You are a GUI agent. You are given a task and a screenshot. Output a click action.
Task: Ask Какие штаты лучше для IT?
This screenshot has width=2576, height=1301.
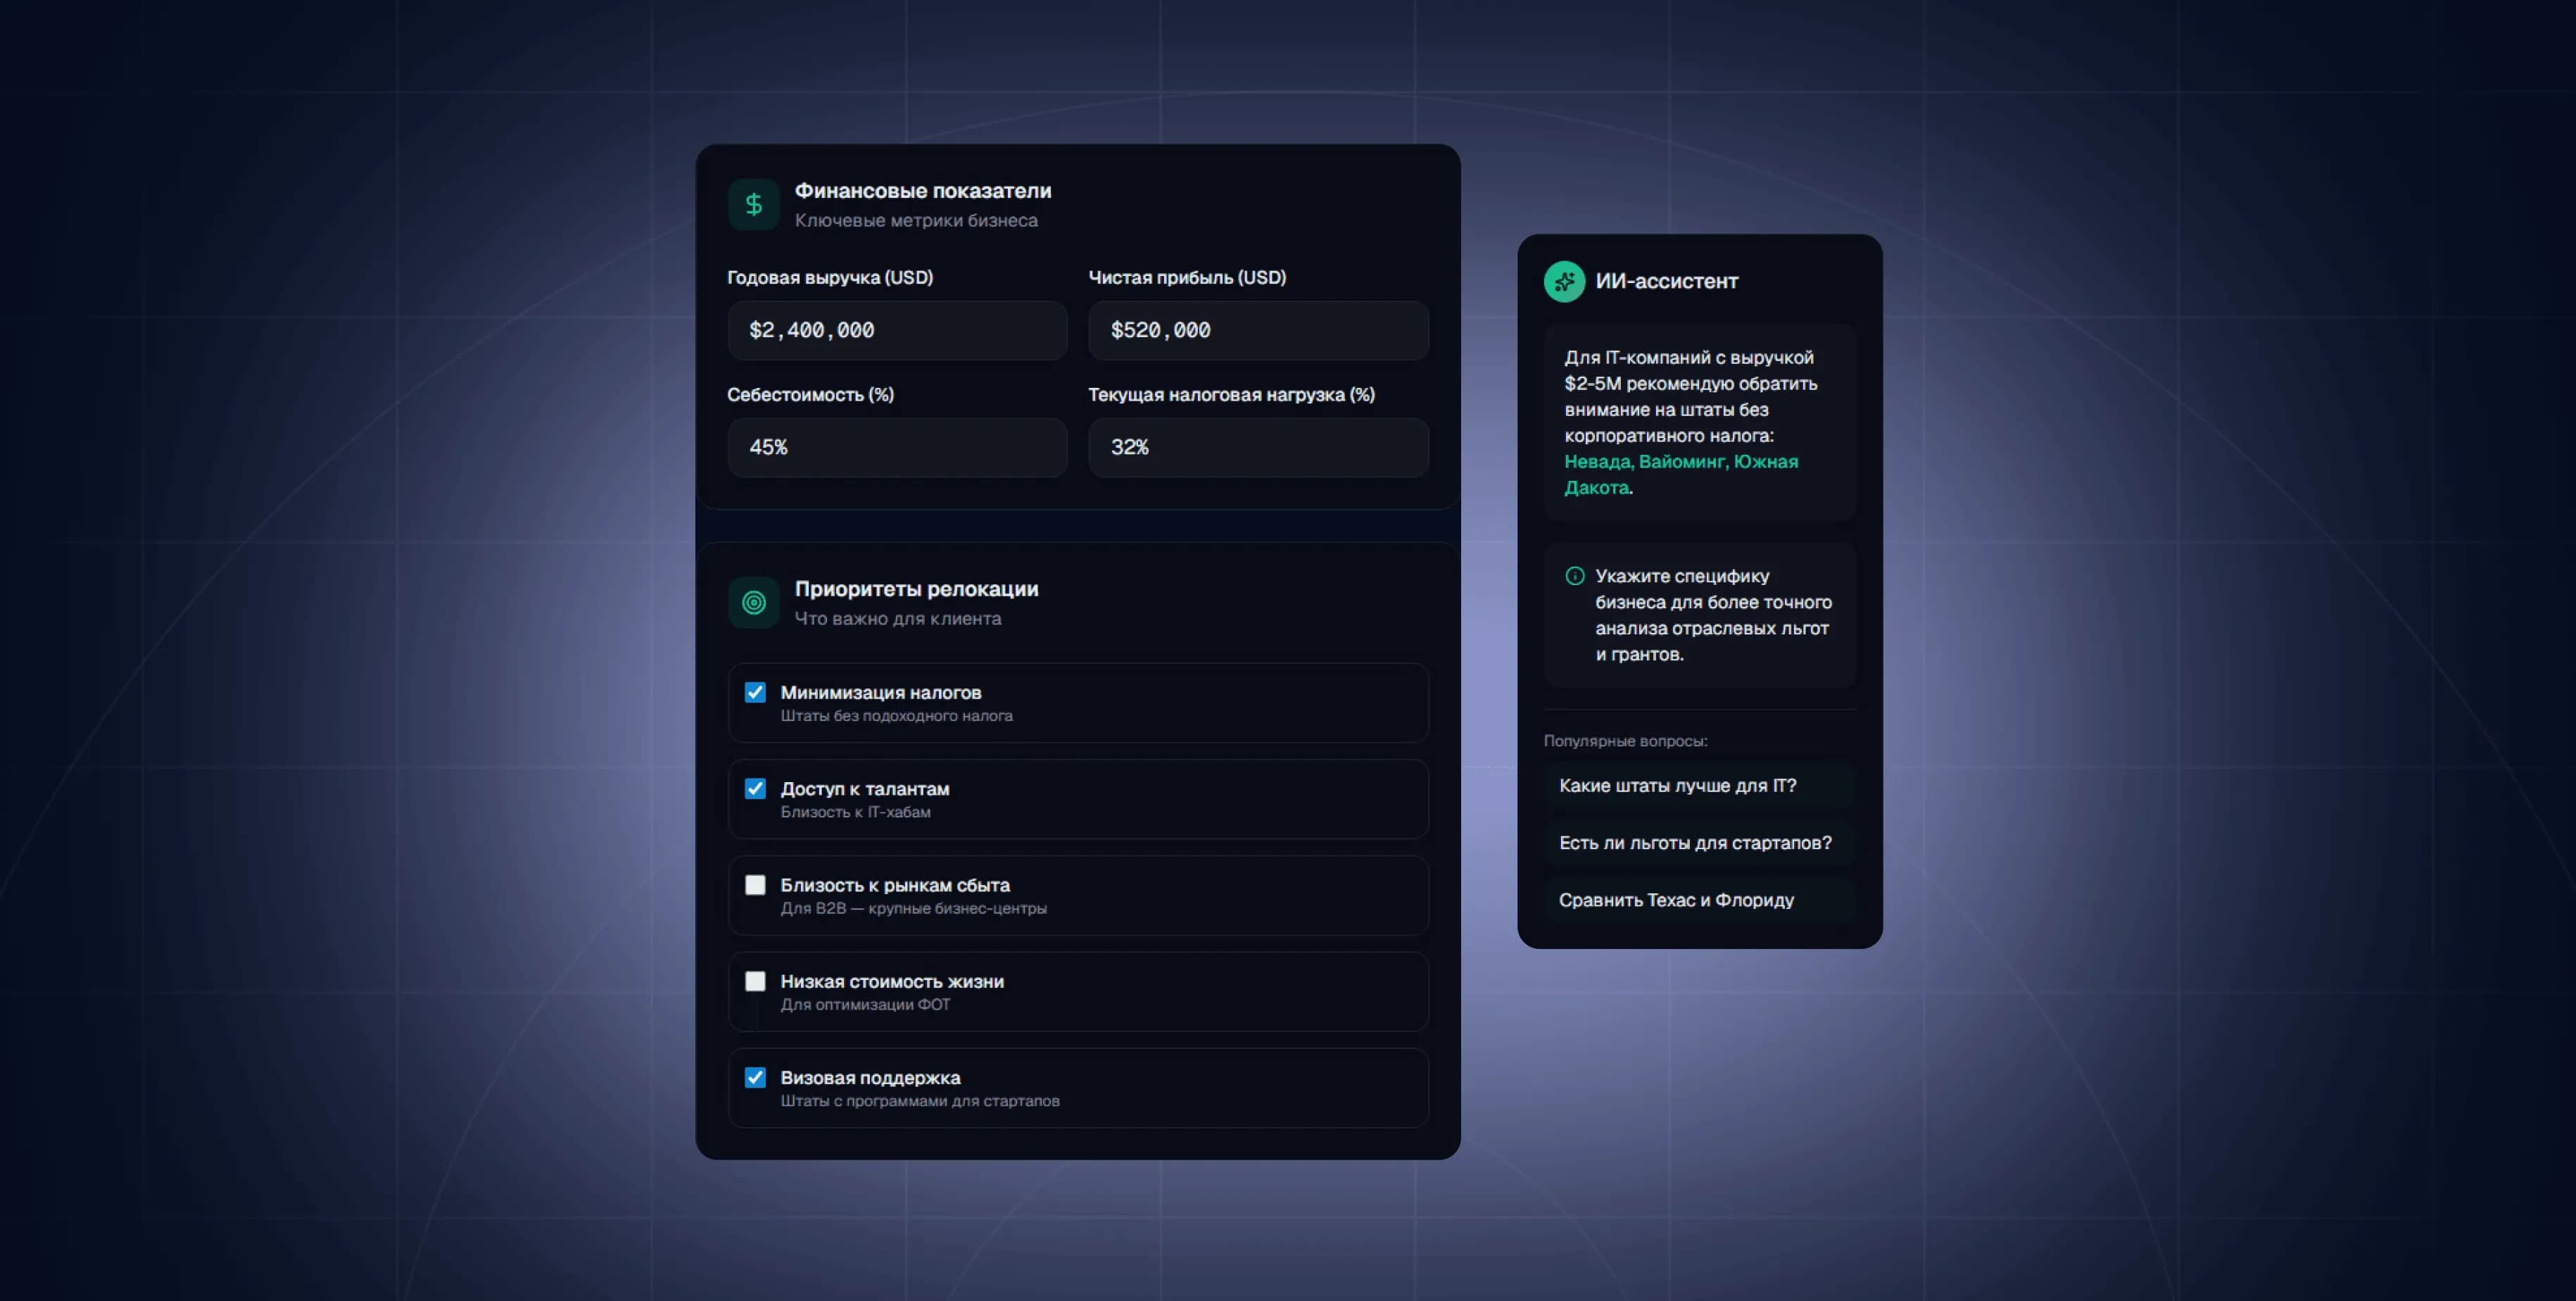[x=1699, y=786]
